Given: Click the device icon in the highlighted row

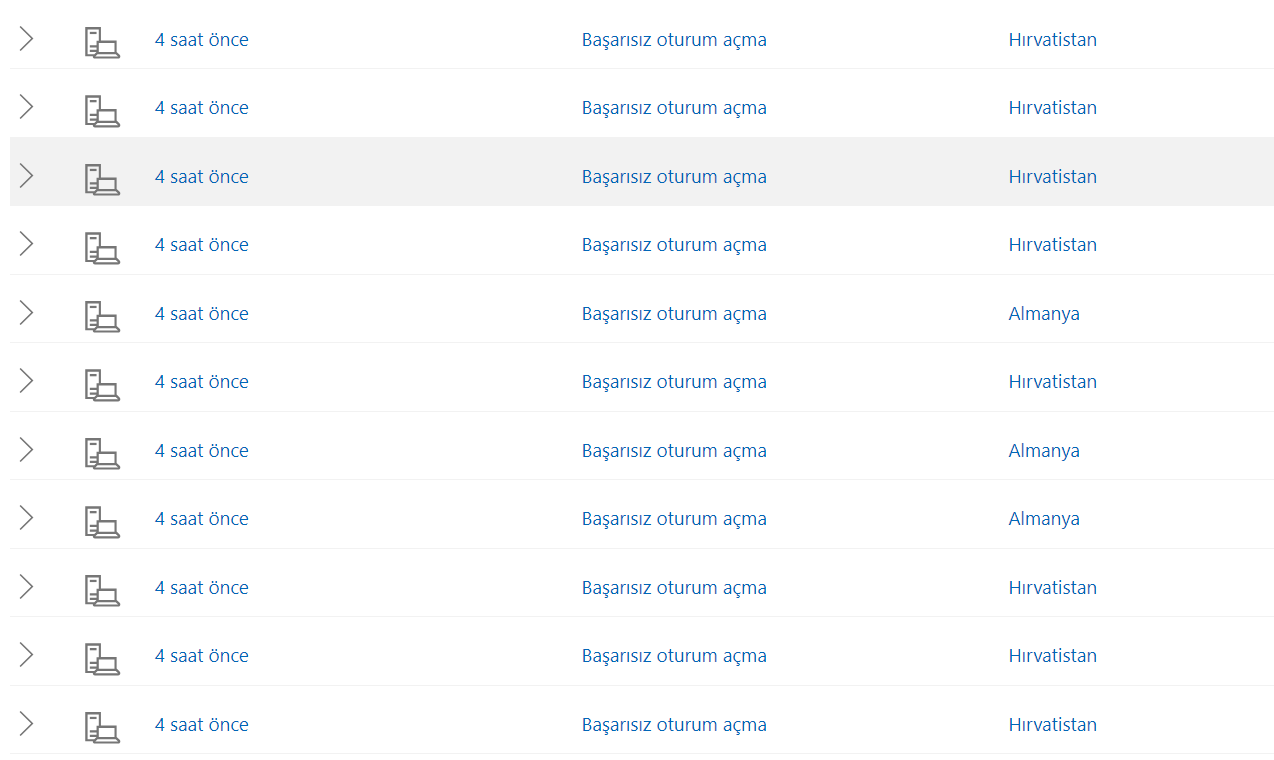Looking at the screenshot, I should point(101,179).
